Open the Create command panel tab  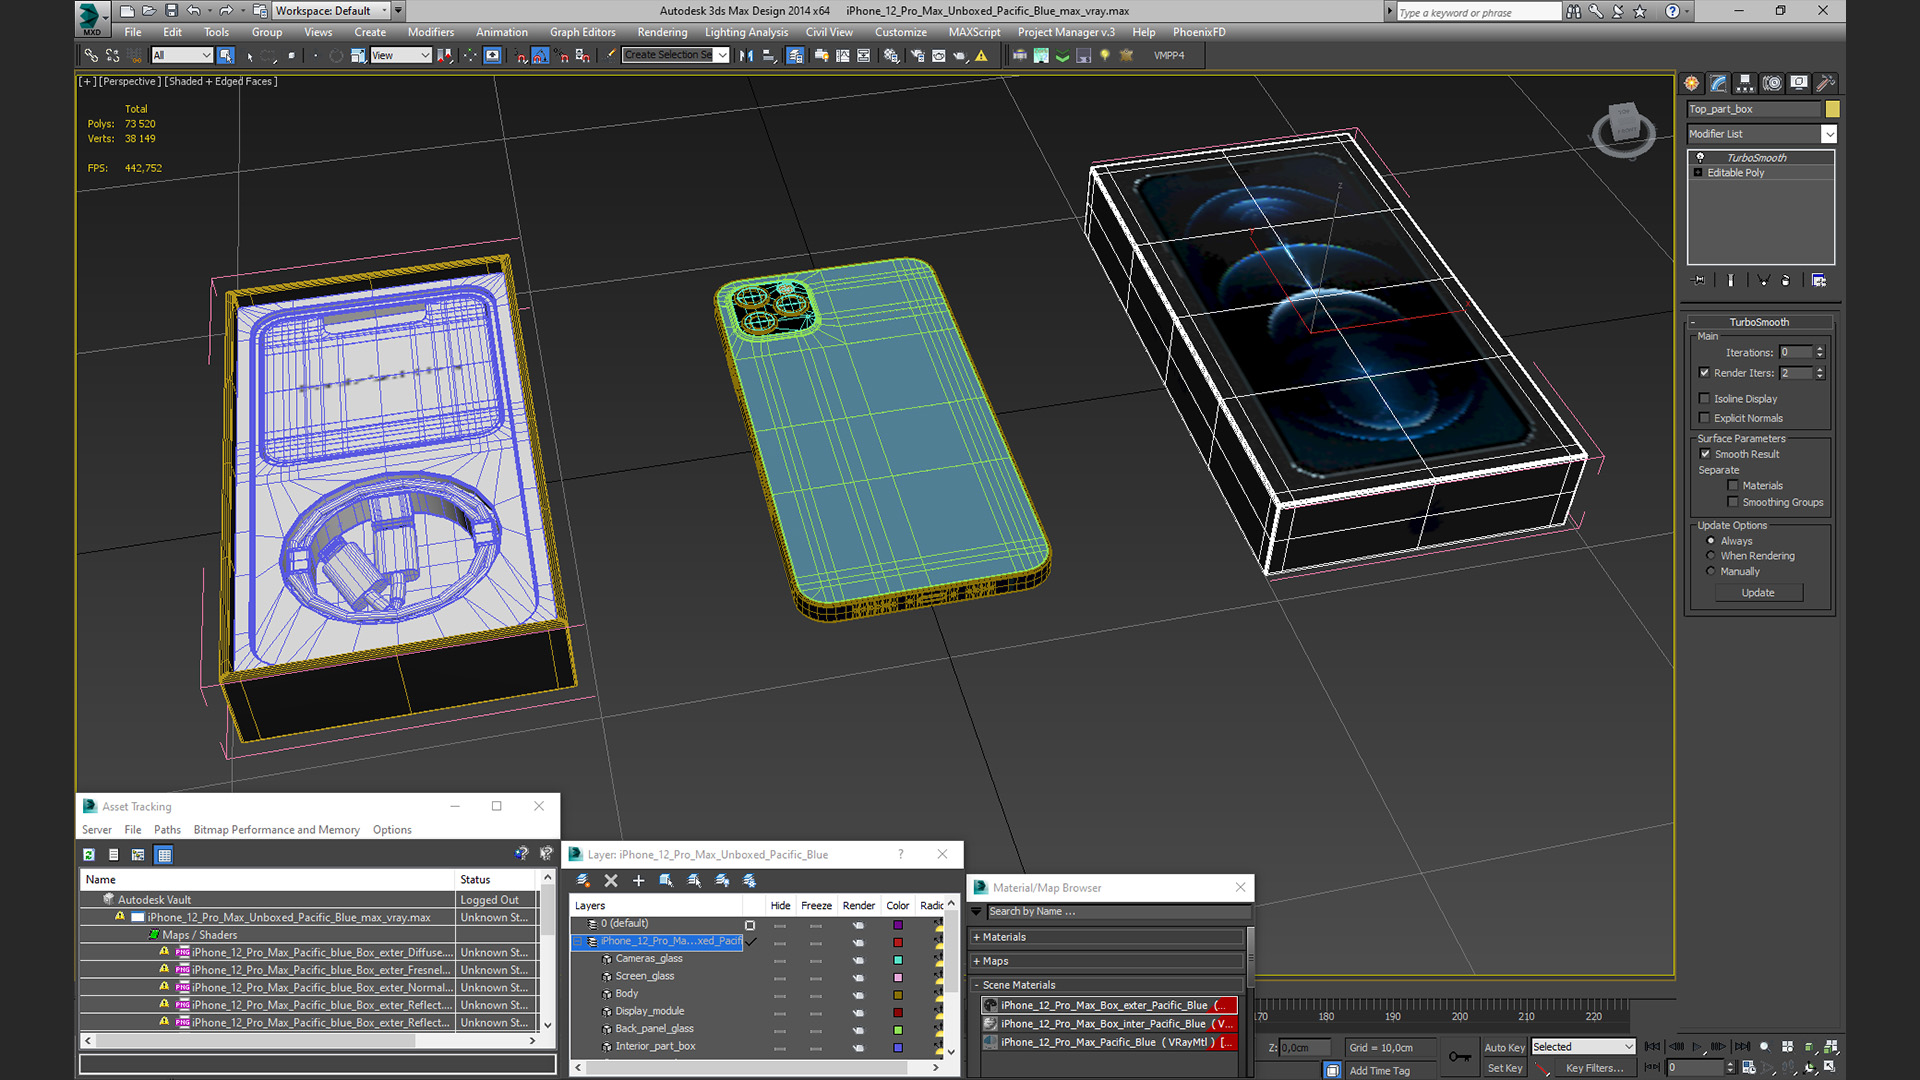(1691, 83)
